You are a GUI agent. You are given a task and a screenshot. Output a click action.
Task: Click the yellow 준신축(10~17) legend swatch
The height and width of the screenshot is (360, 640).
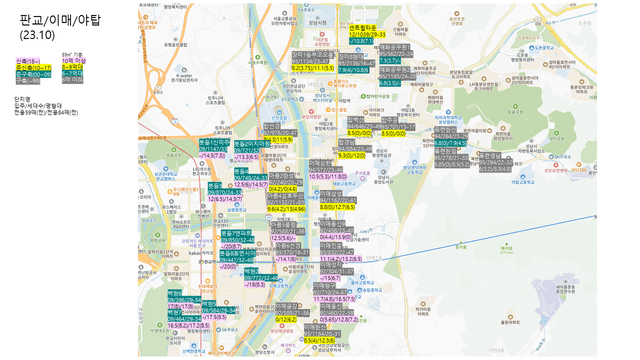click(x=33, y=68)
